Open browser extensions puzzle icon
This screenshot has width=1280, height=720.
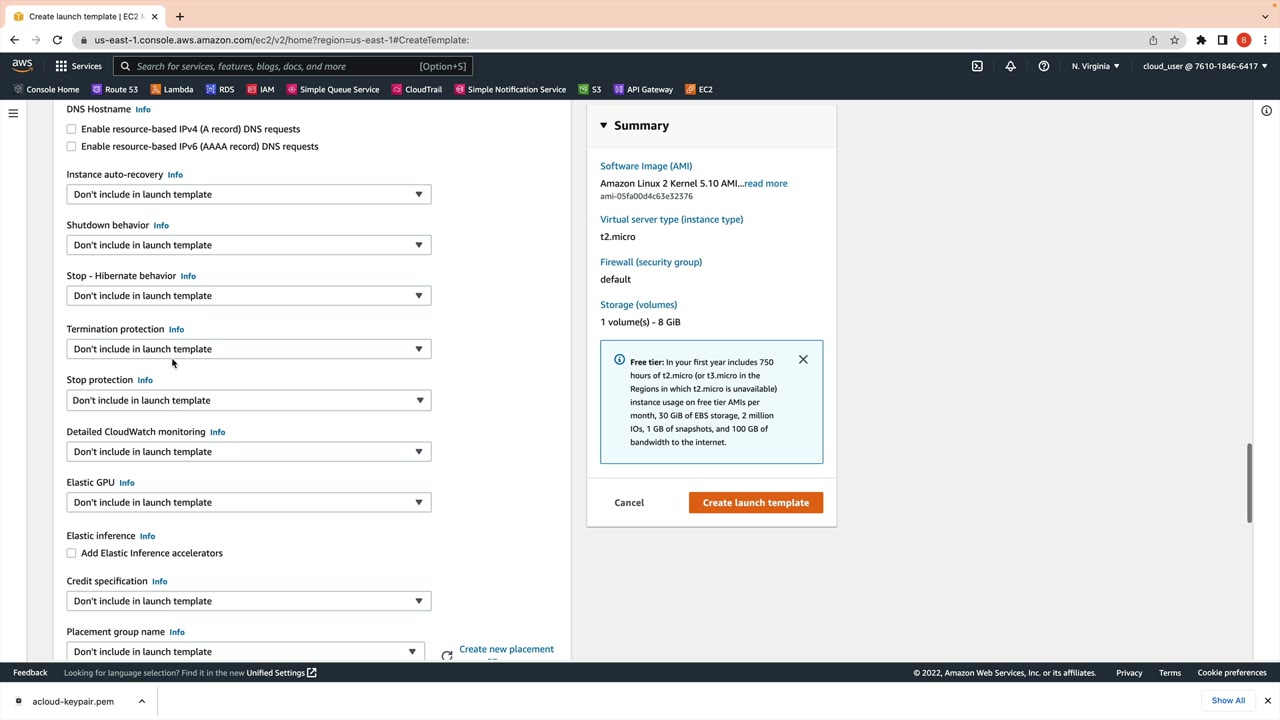(x=1201, y=40)
